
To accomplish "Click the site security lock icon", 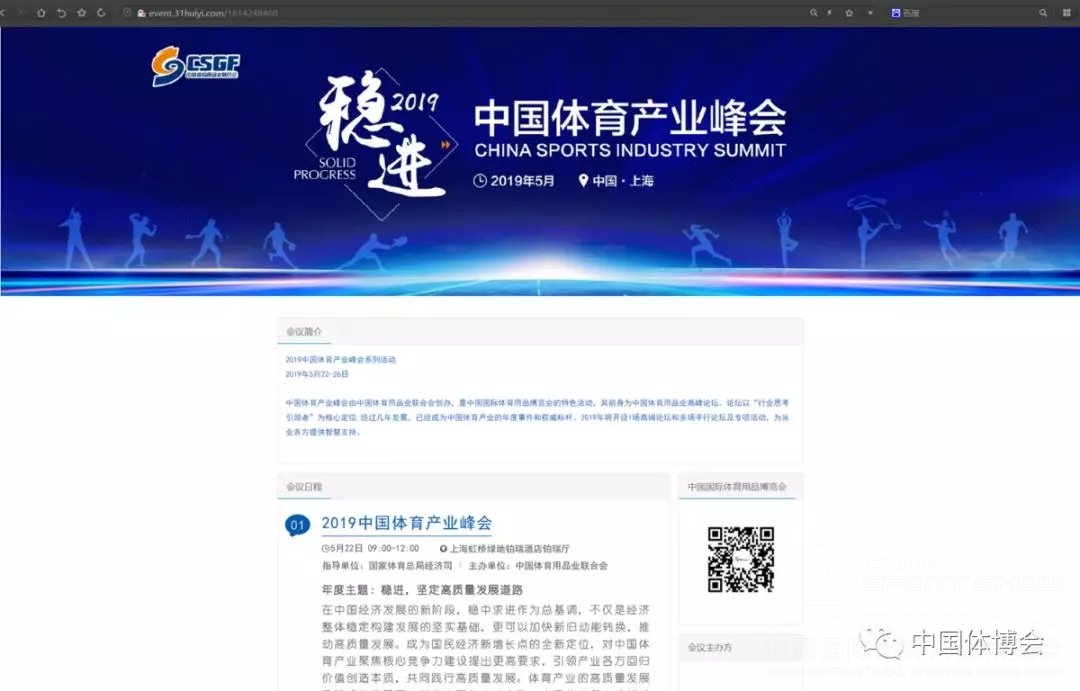I will pyautogui.click(x=141, y=13).
